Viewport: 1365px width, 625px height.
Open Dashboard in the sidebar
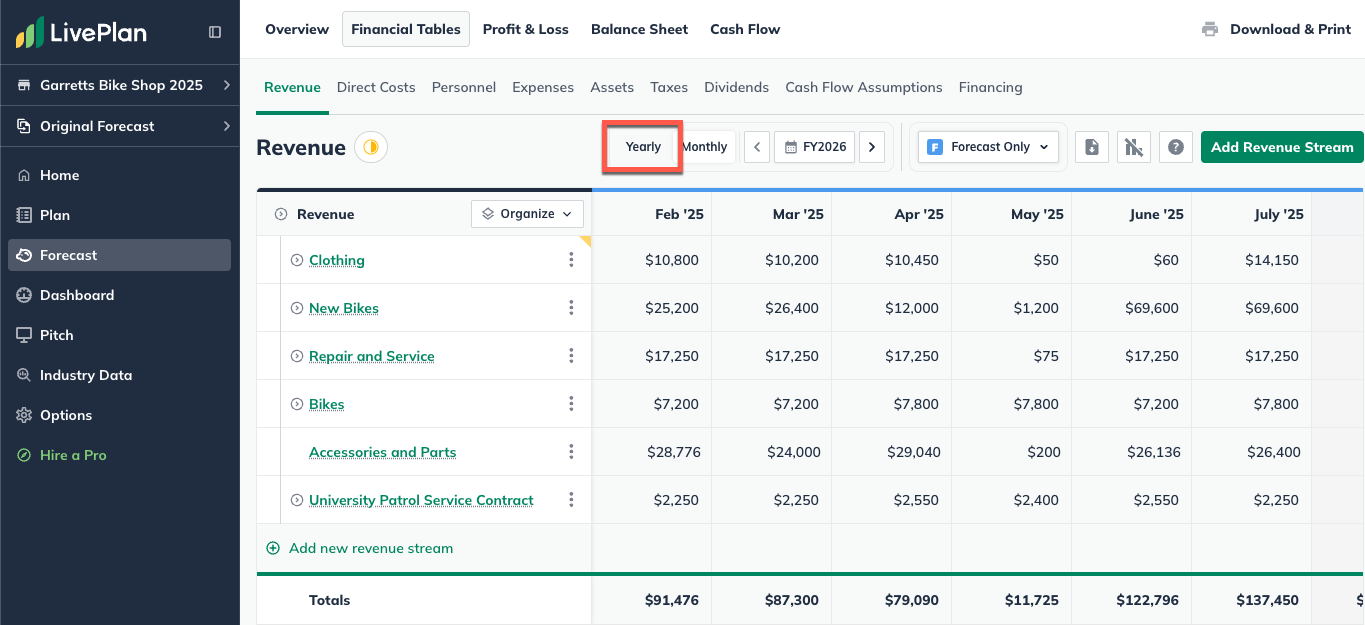point(119,295)
